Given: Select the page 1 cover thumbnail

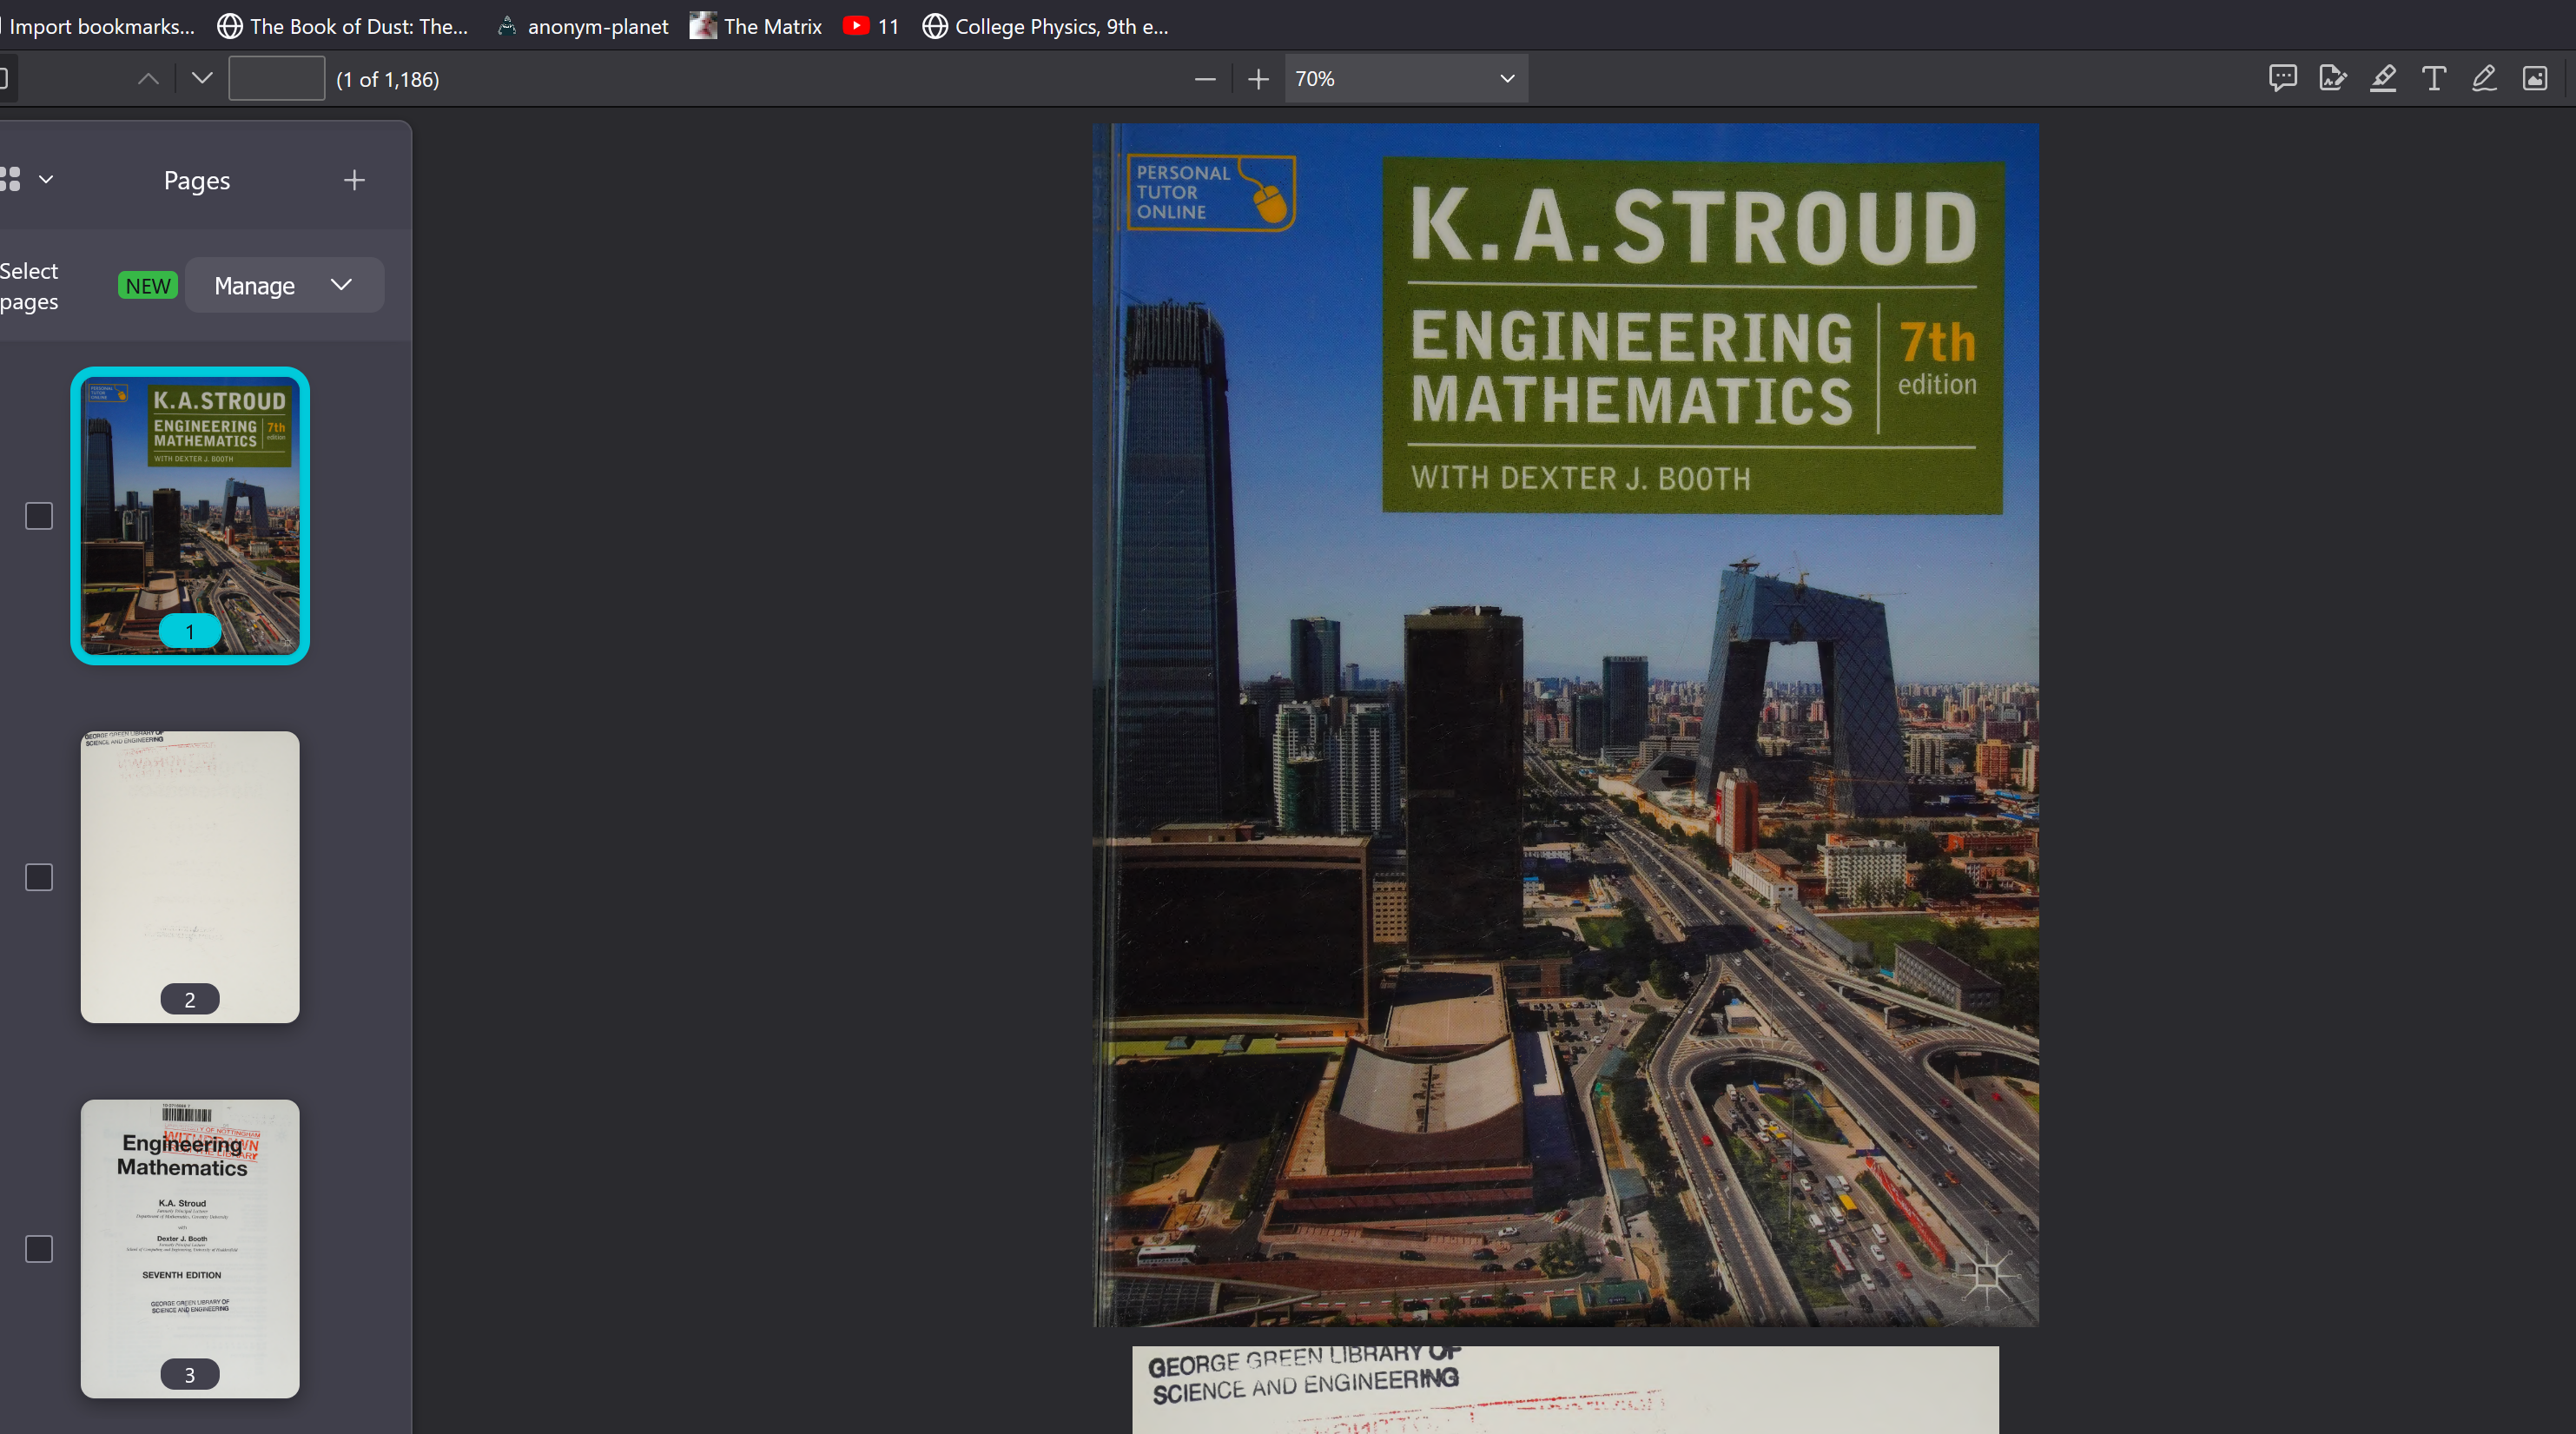Looking at the screenshot, I should [190, 516].
